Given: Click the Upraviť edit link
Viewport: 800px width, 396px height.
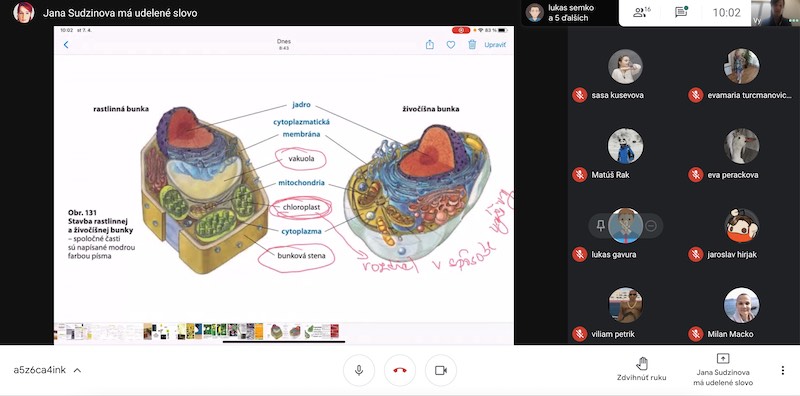Looking at the screenshot, I should (x=495, y=45).
